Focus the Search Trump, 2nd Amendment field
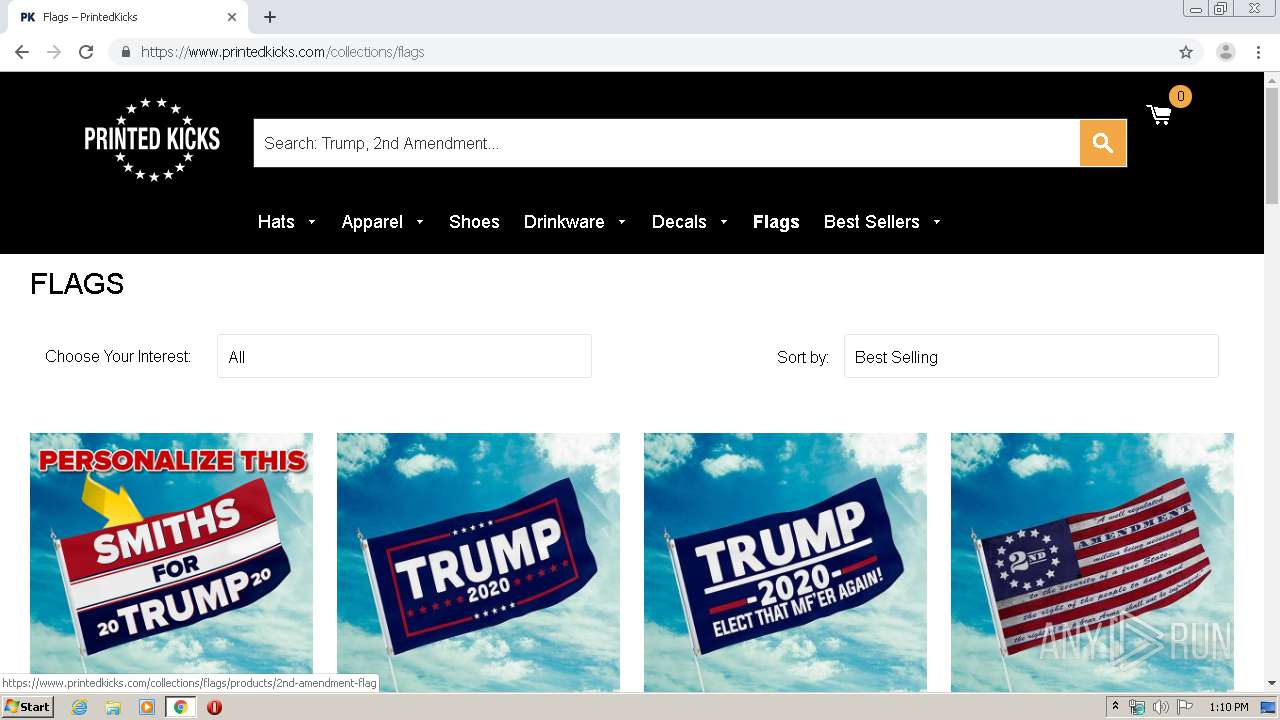 pyautogui.click(x=667, y=143)
